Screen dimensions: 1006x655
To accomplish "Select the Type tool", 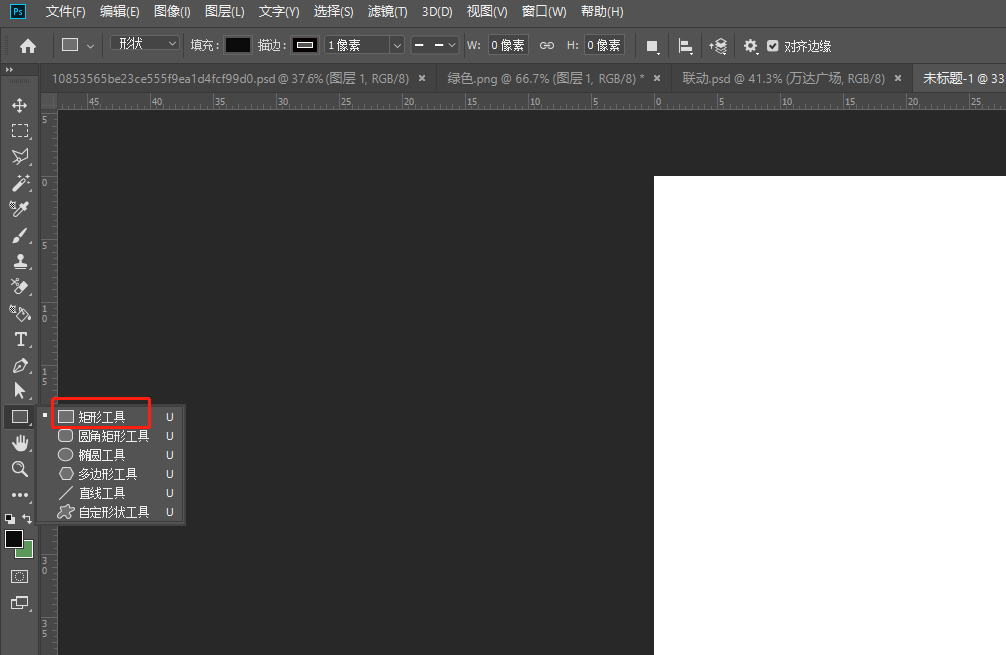I will (20, 339).
